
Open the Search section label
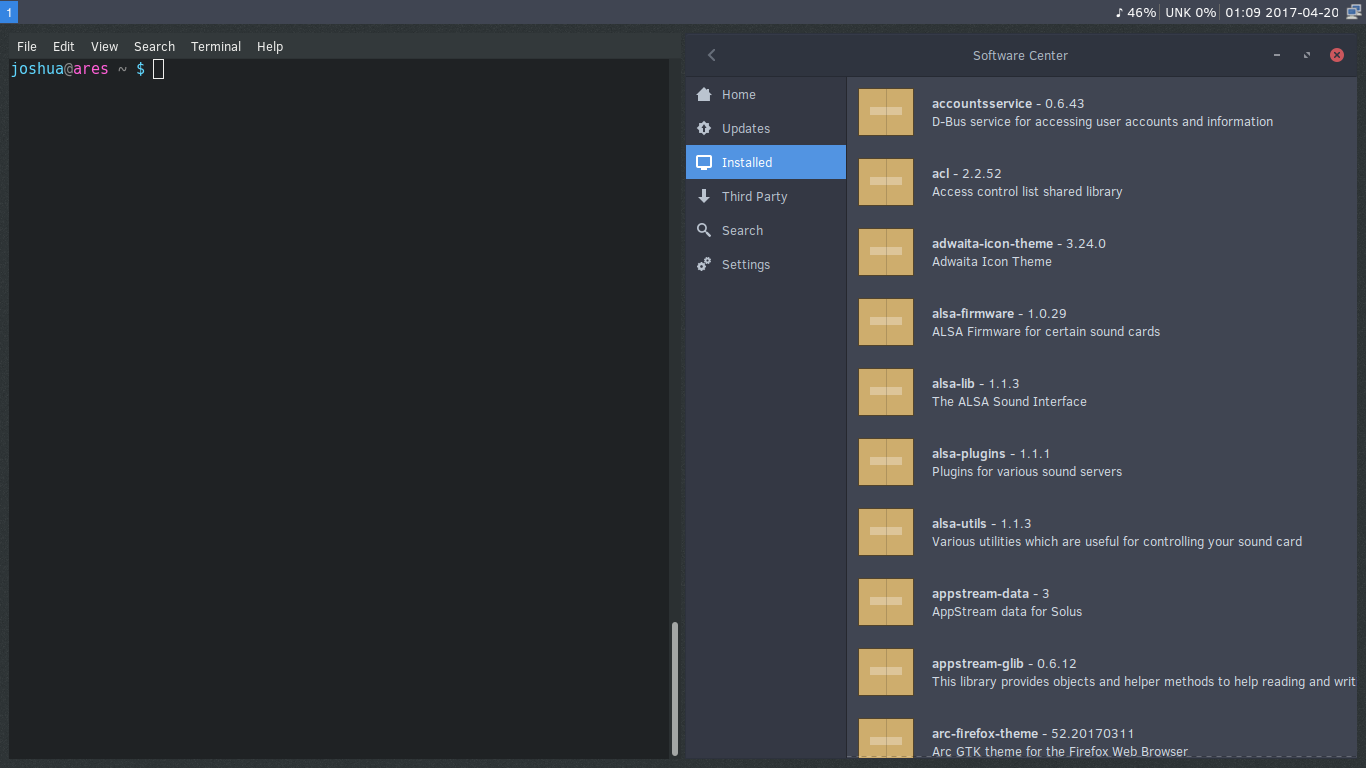click(742, 230)
